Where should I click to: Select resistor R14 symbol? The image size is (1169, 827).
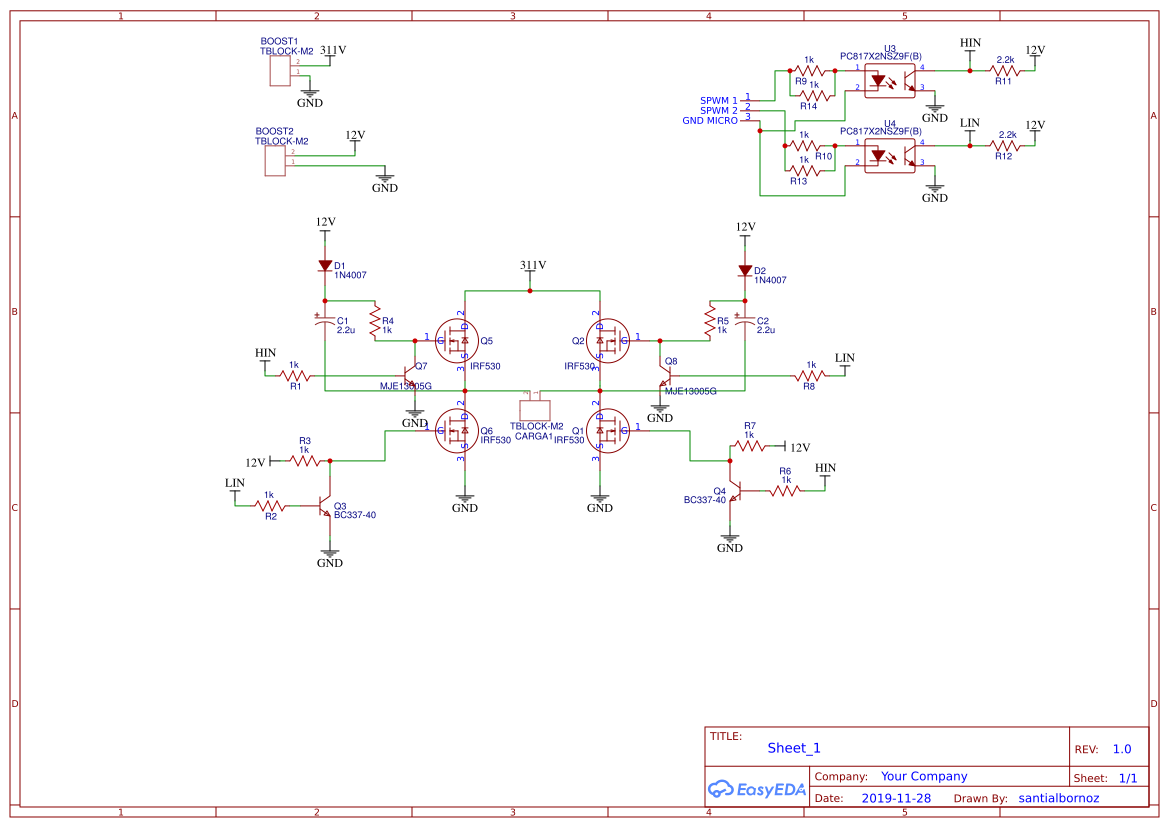pyautogui.click(x=814, y=95)
